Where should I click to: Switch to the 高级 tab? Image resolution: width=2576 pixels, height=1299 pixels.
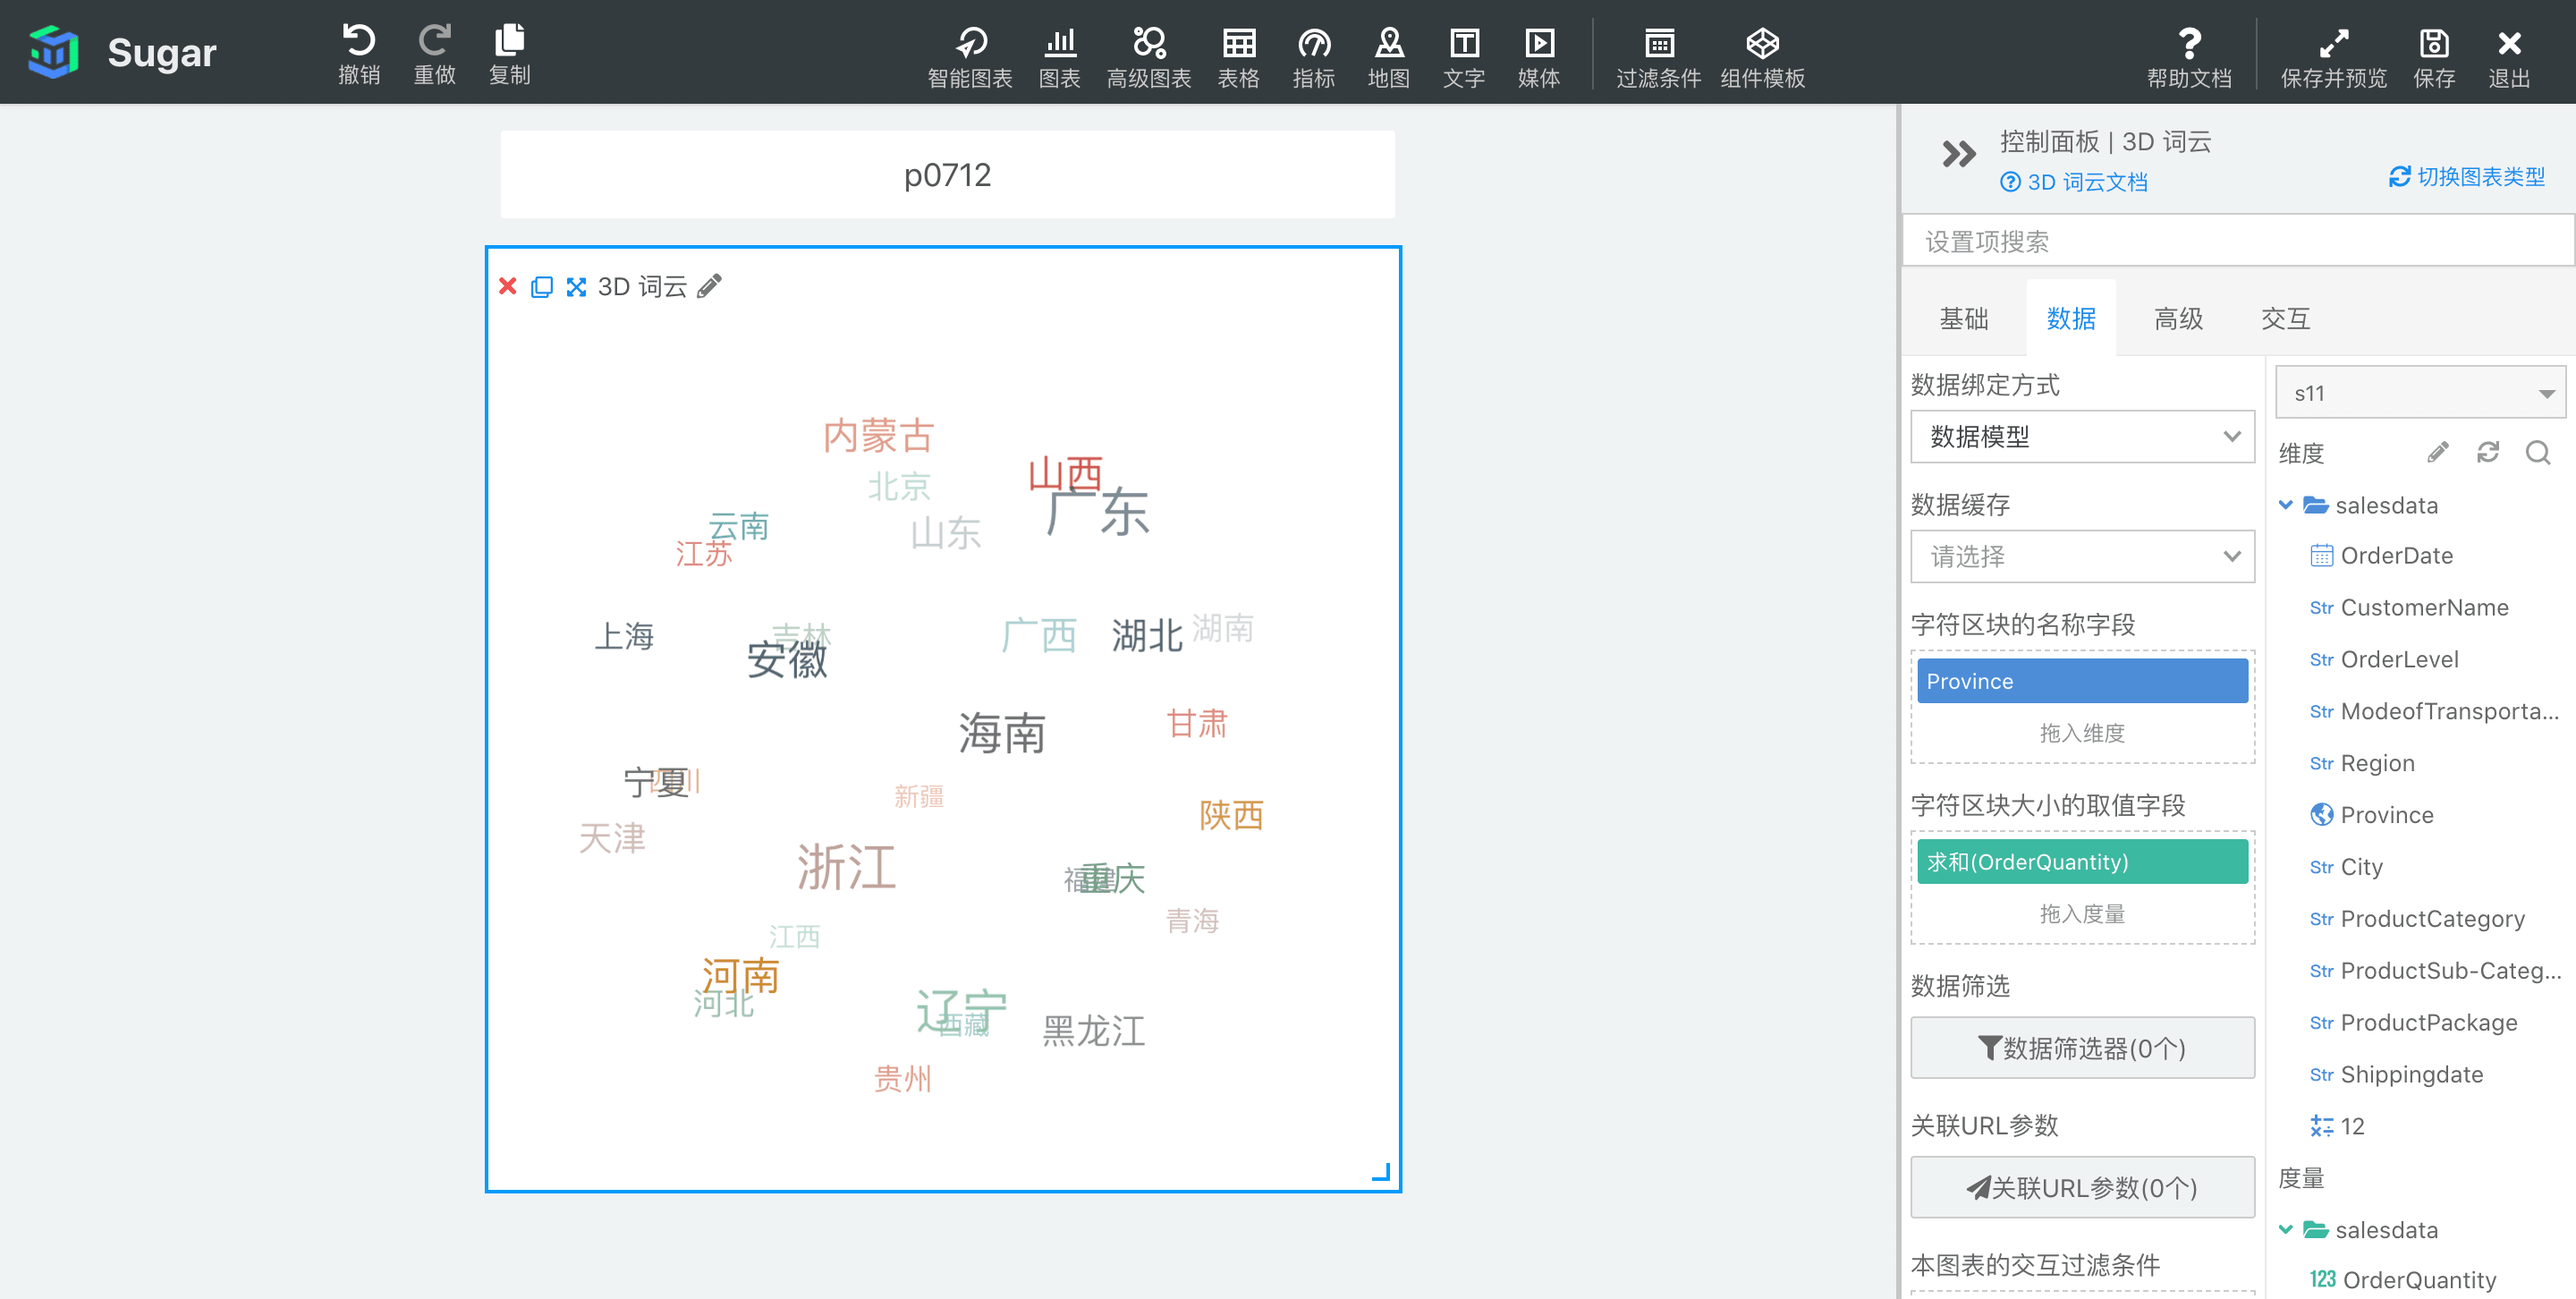[2179, 318]
